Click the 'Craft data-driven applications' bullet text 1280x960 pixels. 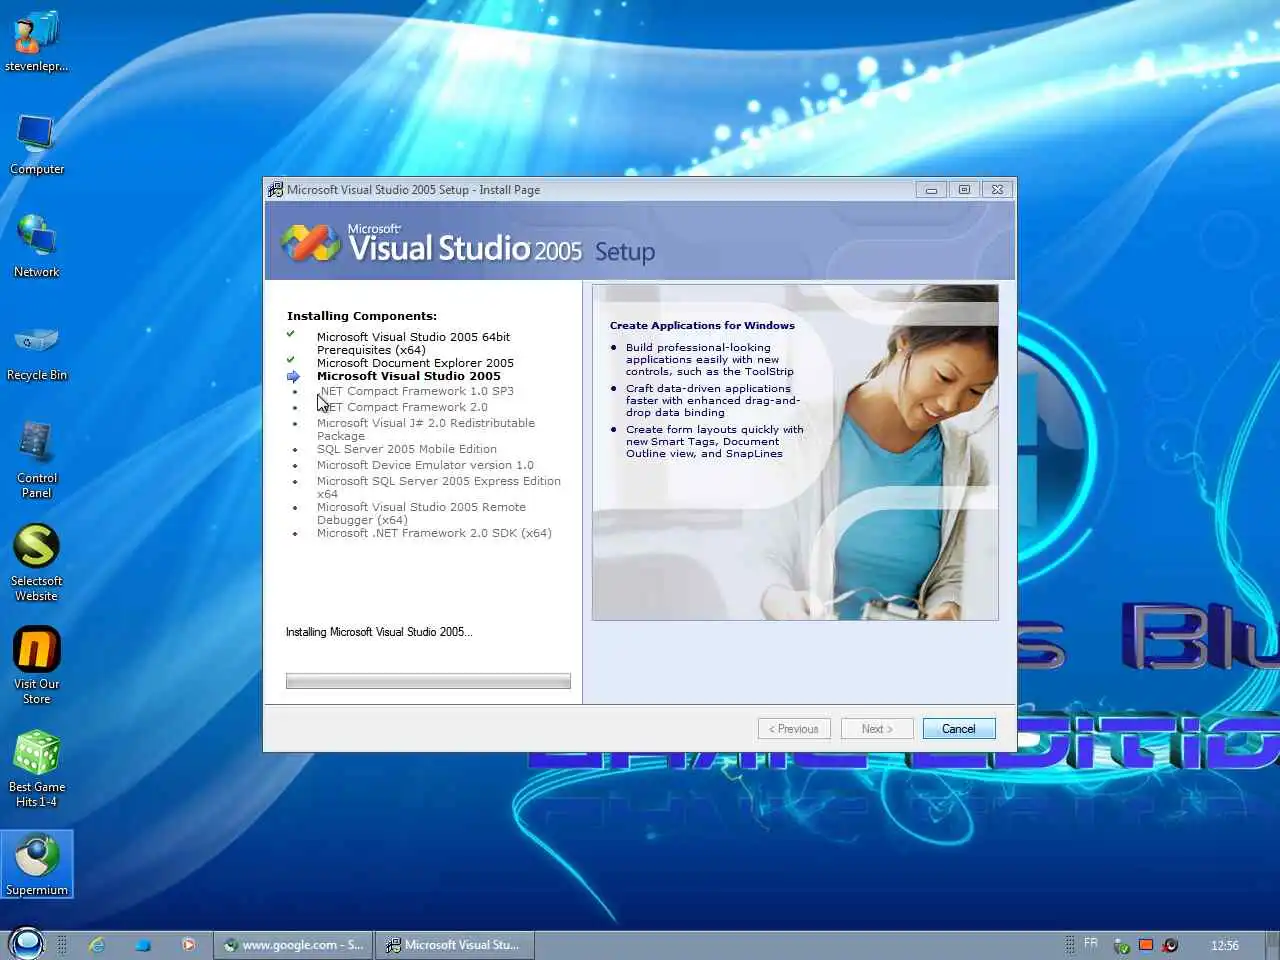[713, 400]
